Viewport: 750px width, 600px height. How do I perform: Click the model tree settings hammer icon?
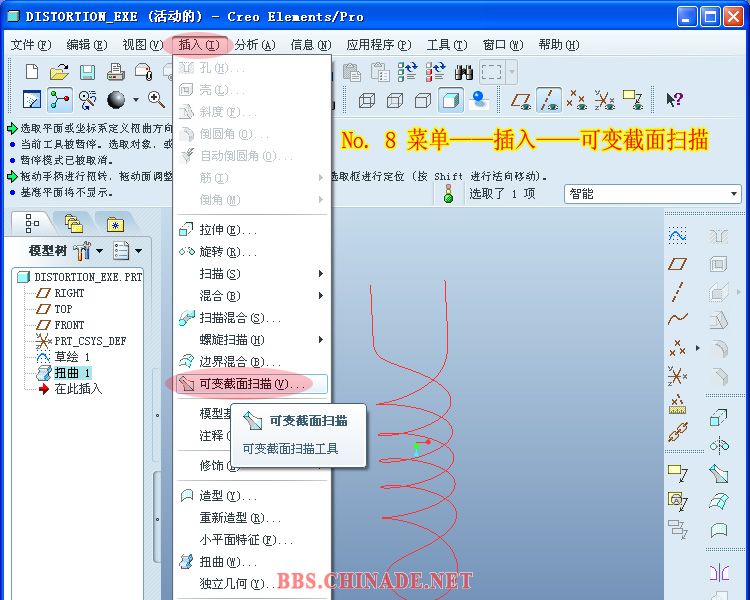click(82, 250)
